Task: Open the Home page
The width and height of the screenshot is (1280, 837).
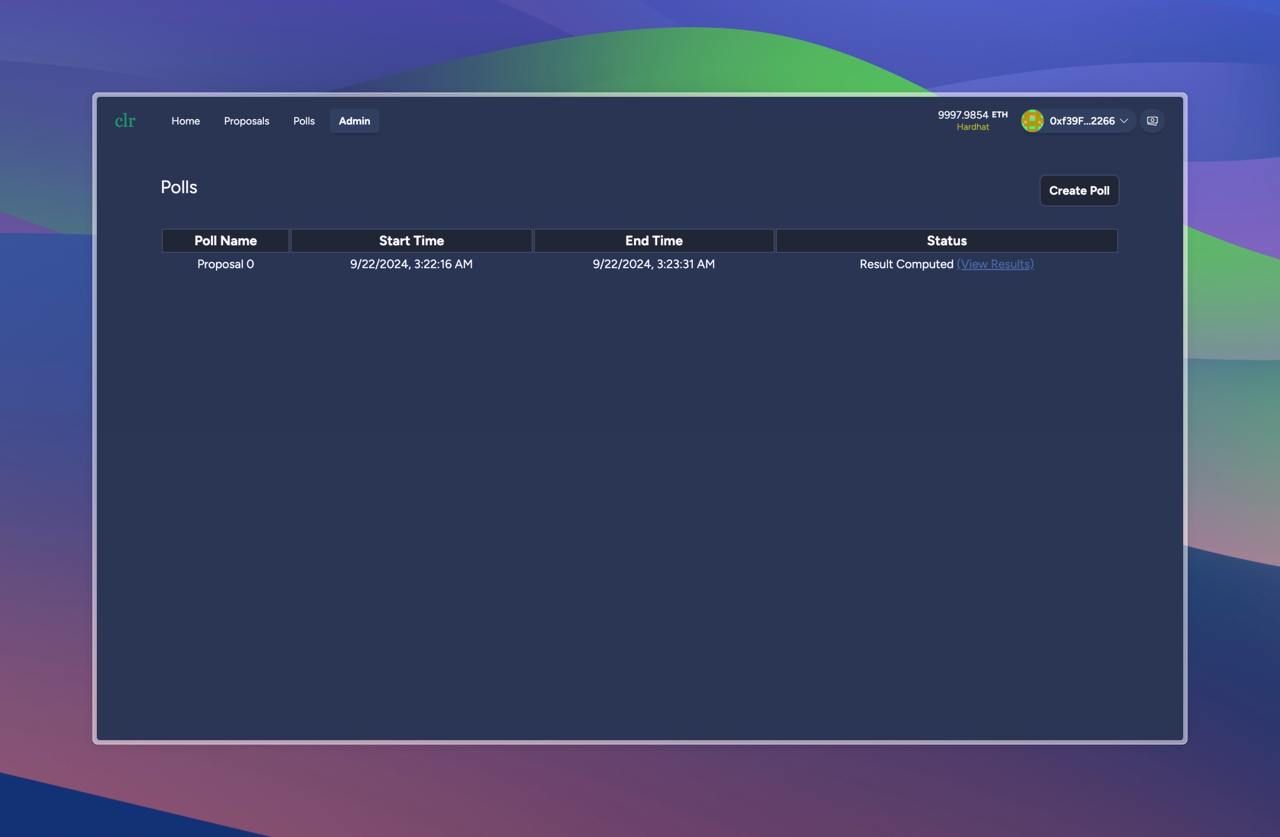Action: [185, 121]
